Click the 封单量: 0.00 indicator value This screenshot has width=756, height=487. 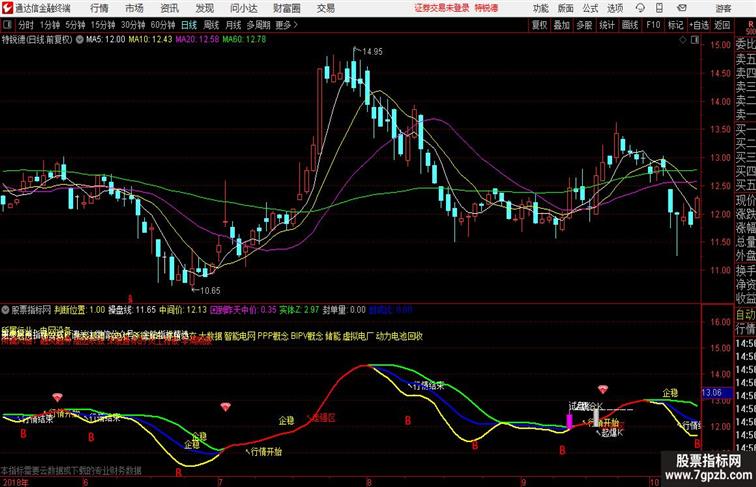344,310
